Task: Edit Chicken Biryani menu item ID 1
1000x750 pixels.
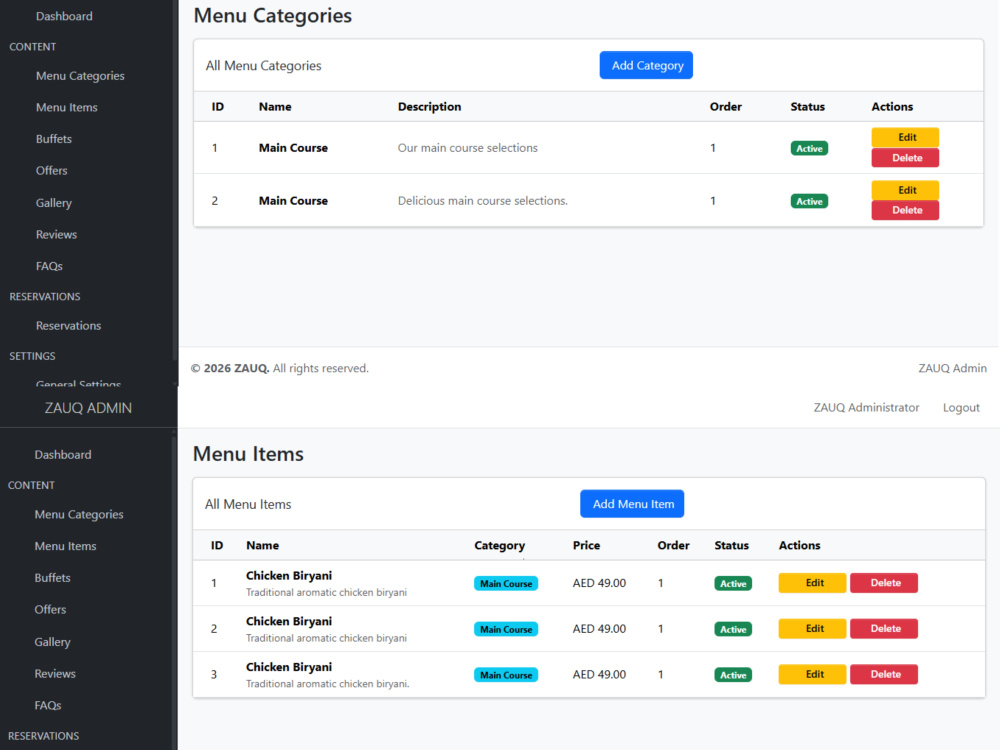Action: click(x=812, y=583)
